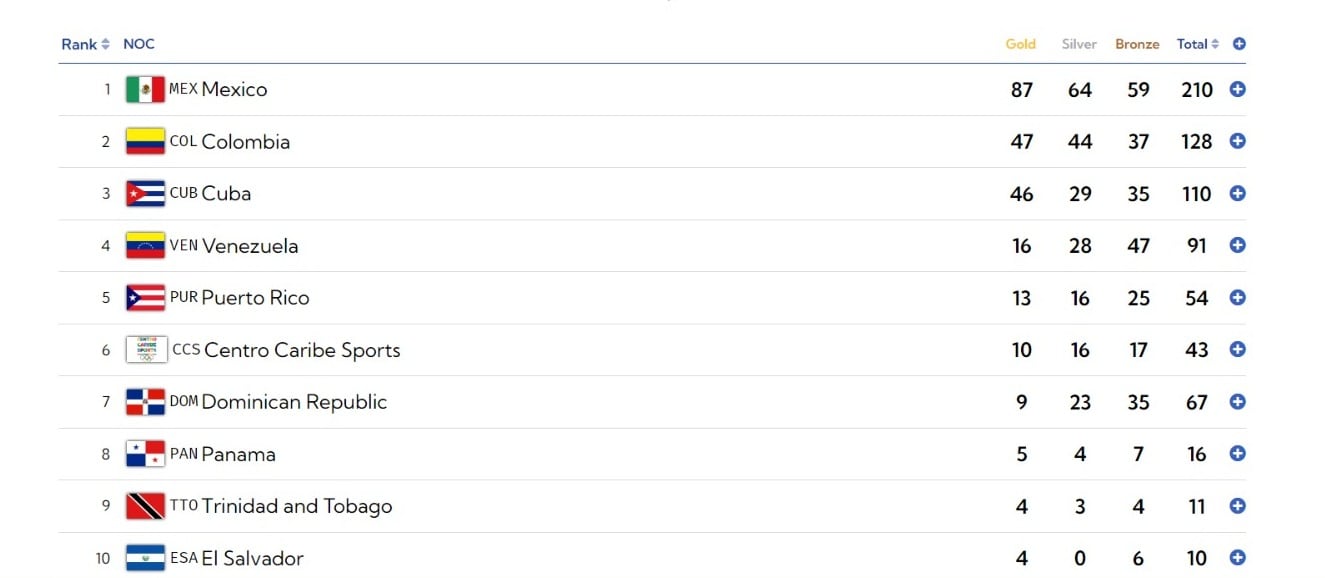1325x578 pixels.
Task: Click the Mexico flag icon
Action: click(x=145, y=90)
